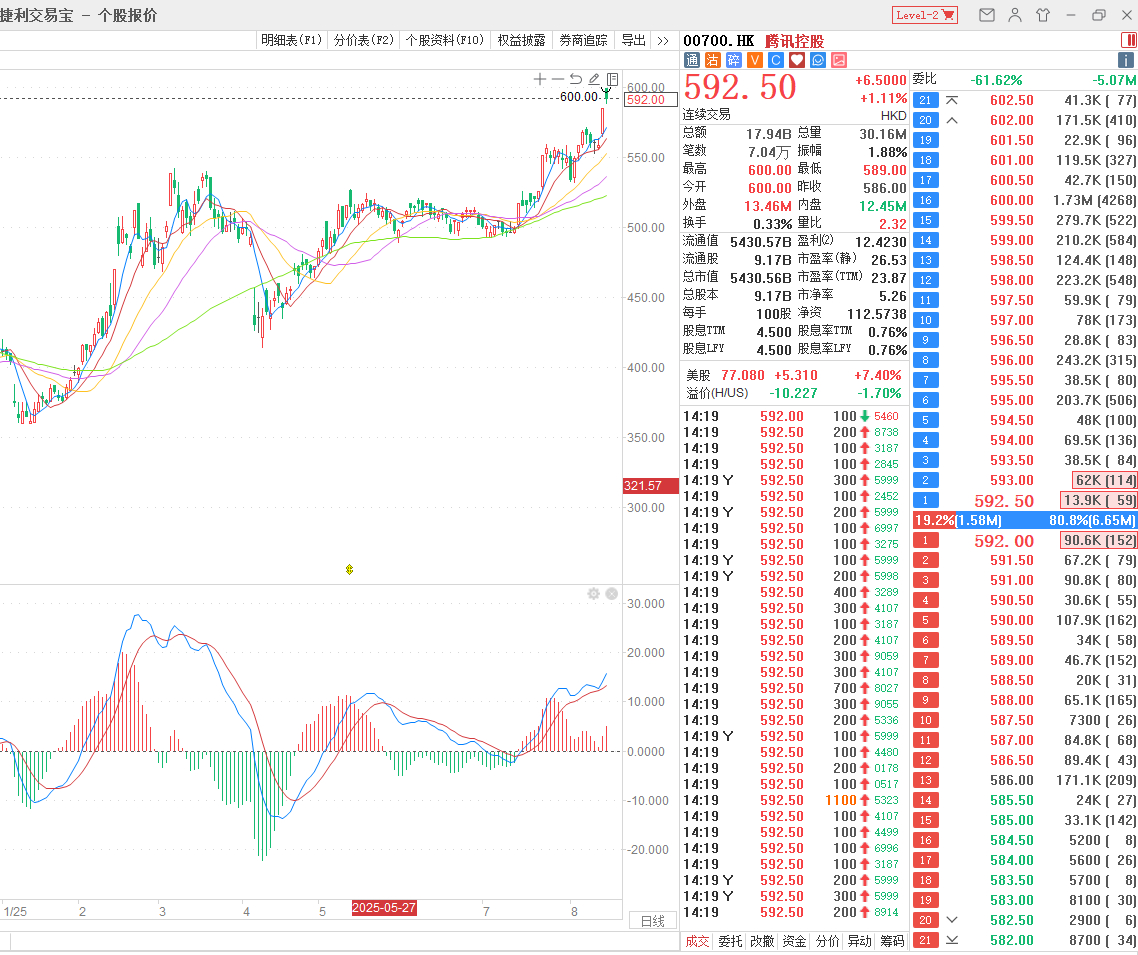1138x955 pixels.
Task: Expand more tabs with >> arrow
Action: coord(663,41)
